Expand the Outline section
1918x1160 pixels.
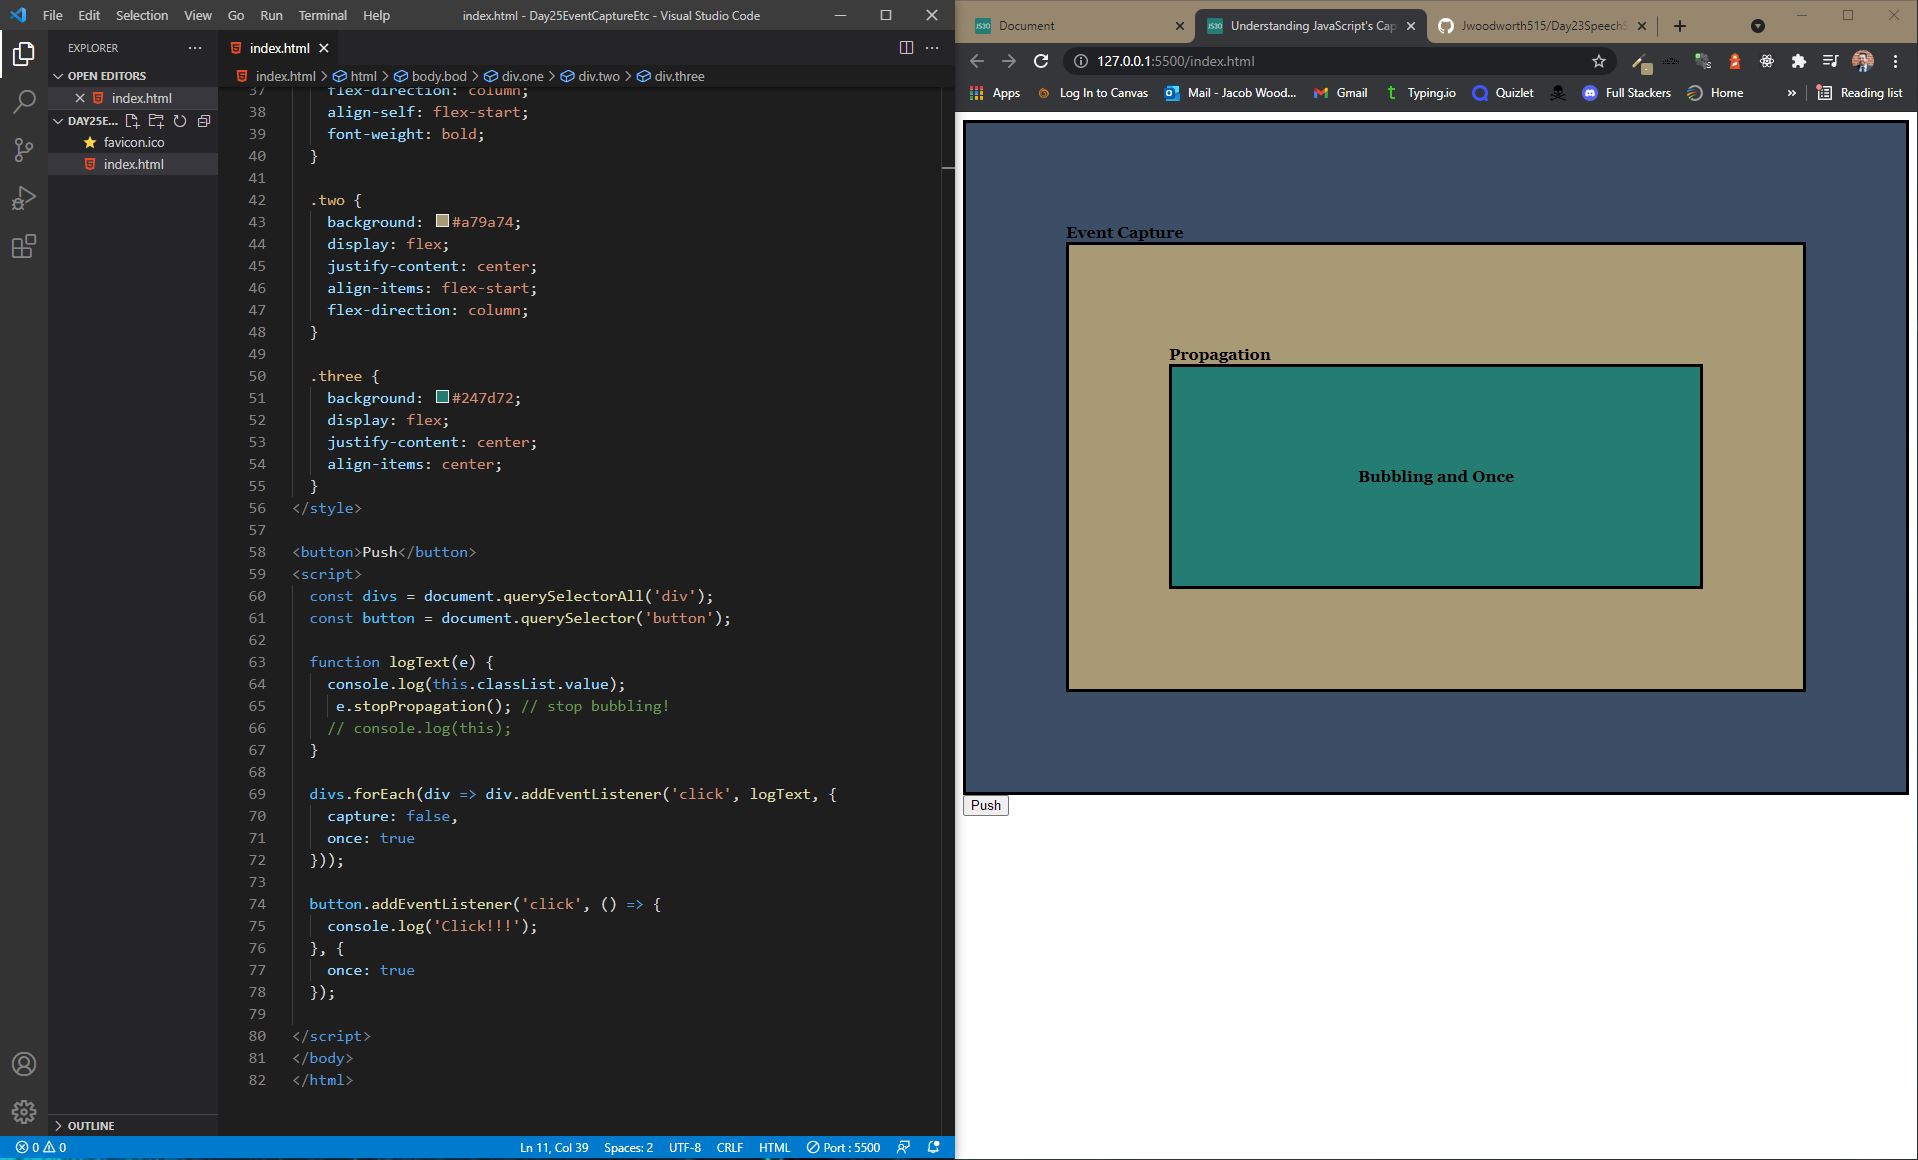click(133, 1125)
